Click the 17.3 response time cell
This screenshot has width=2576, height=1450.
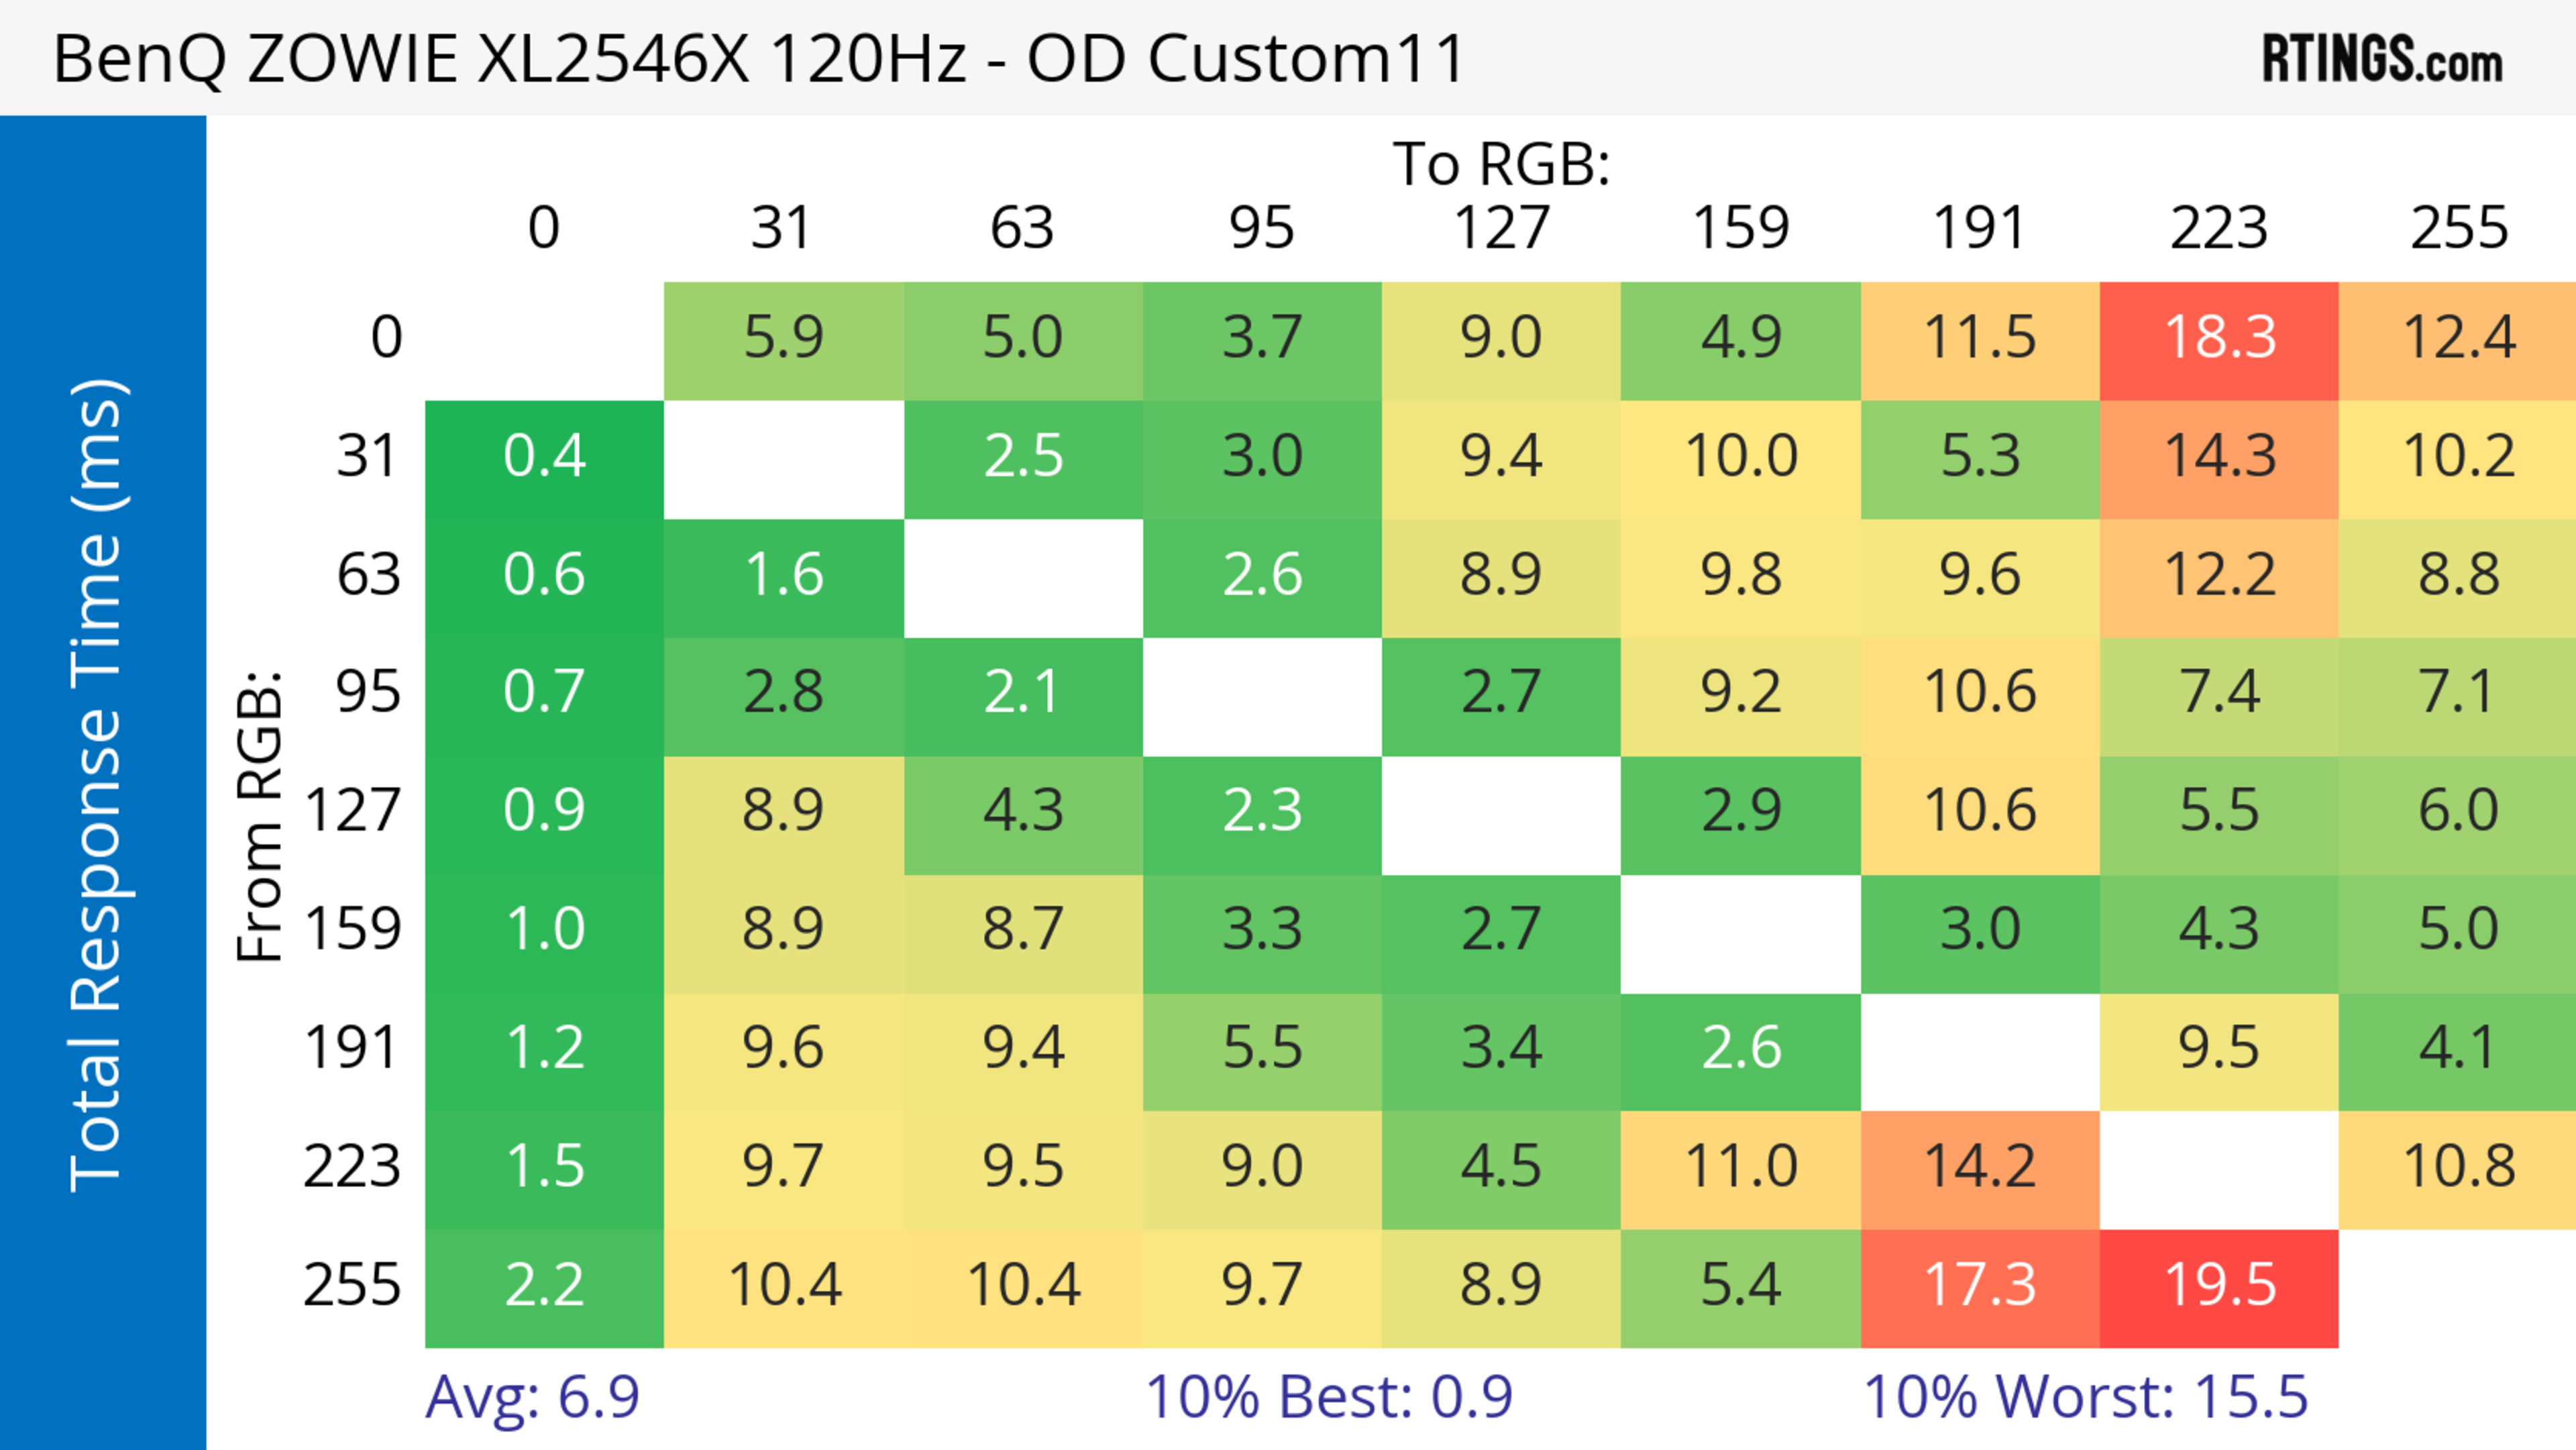(x=1980, y=1286)
